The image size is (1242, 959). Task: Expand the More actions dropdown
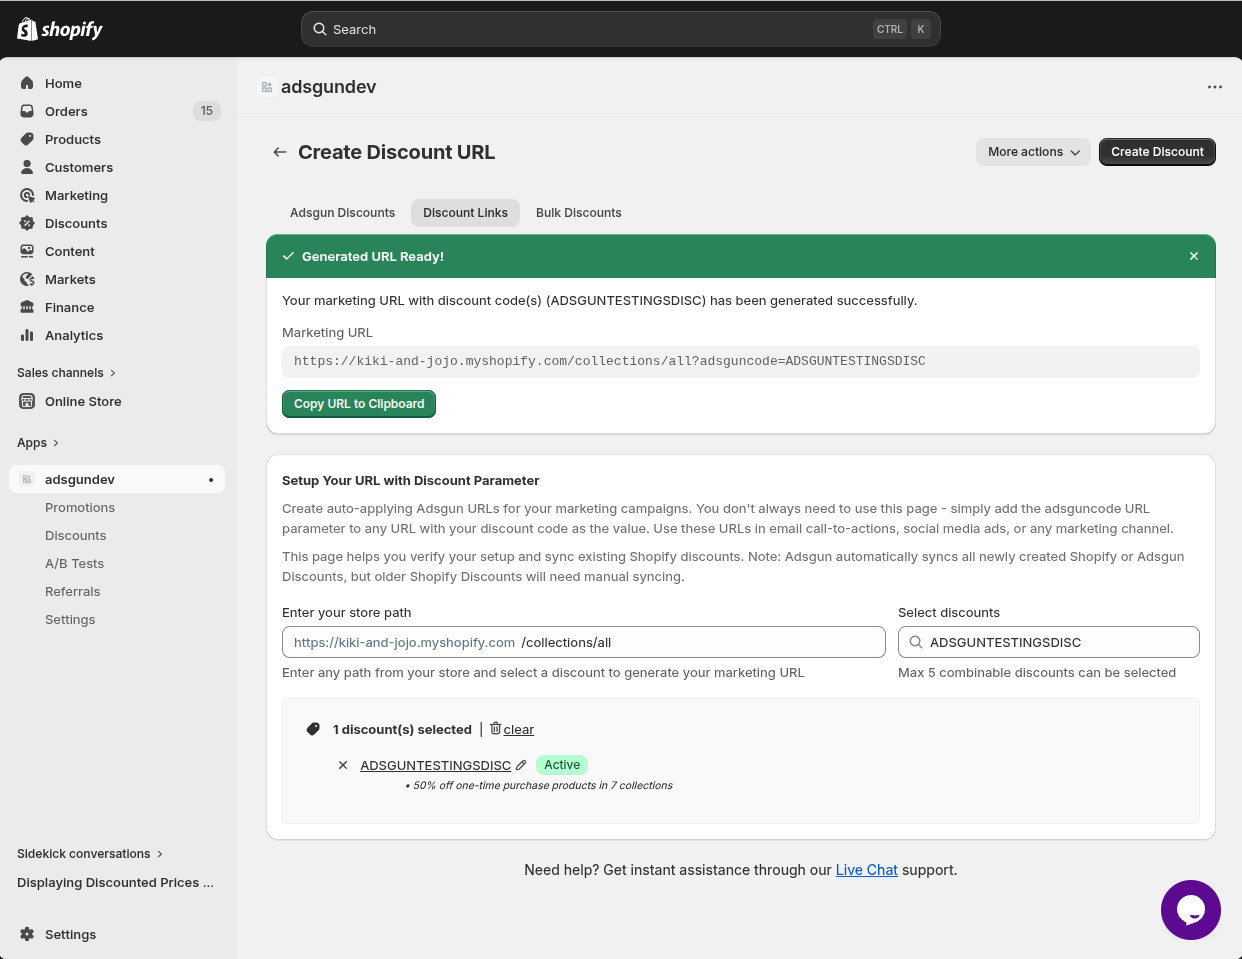click(x=1033, y=152)
